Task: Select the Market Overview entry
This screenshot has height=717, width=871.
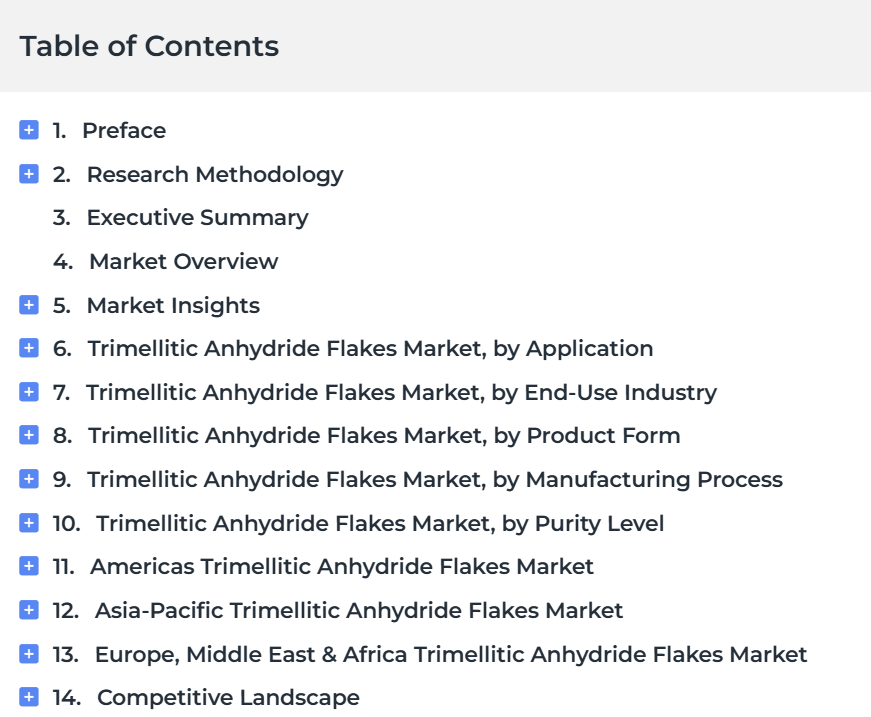Action: tap(183, 262)
